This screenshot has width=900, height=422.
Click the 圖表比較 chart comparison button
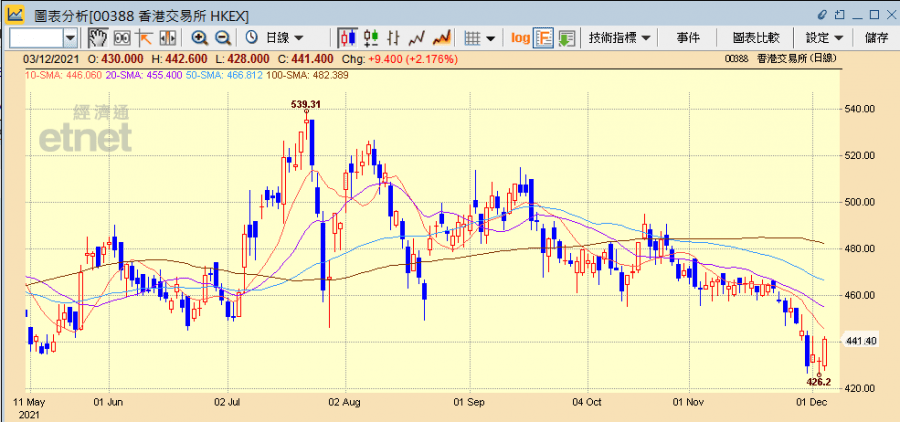(x=755, y=38)
